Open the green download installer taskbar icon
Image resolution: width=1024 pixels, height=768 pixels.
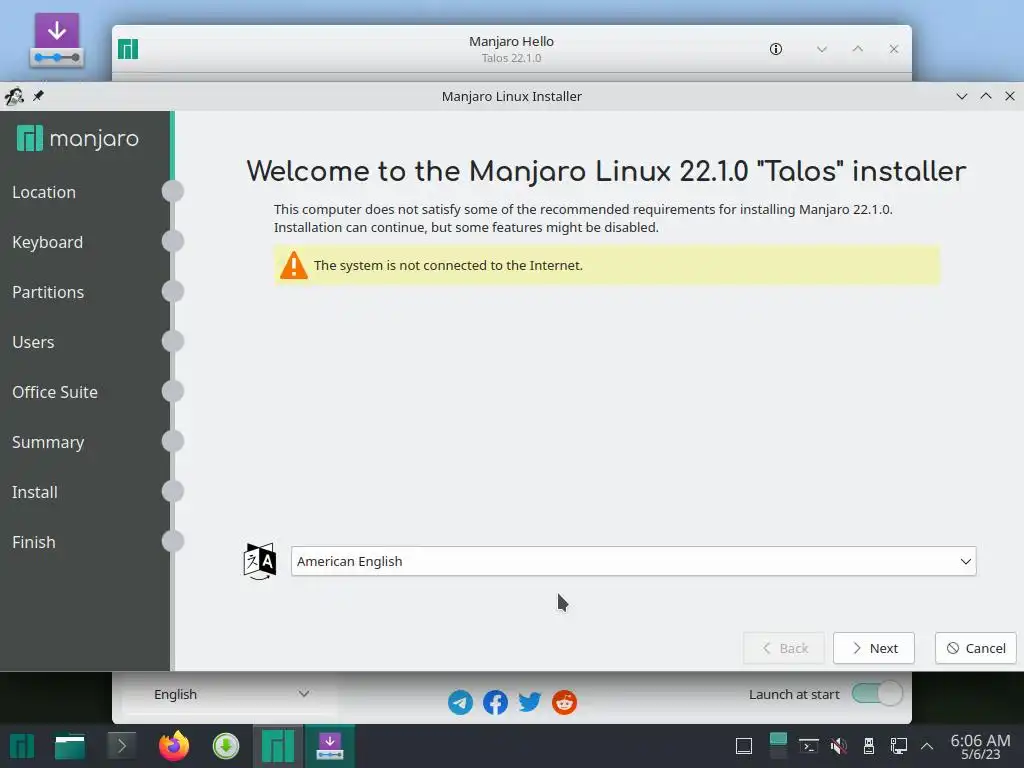point(226,746)
